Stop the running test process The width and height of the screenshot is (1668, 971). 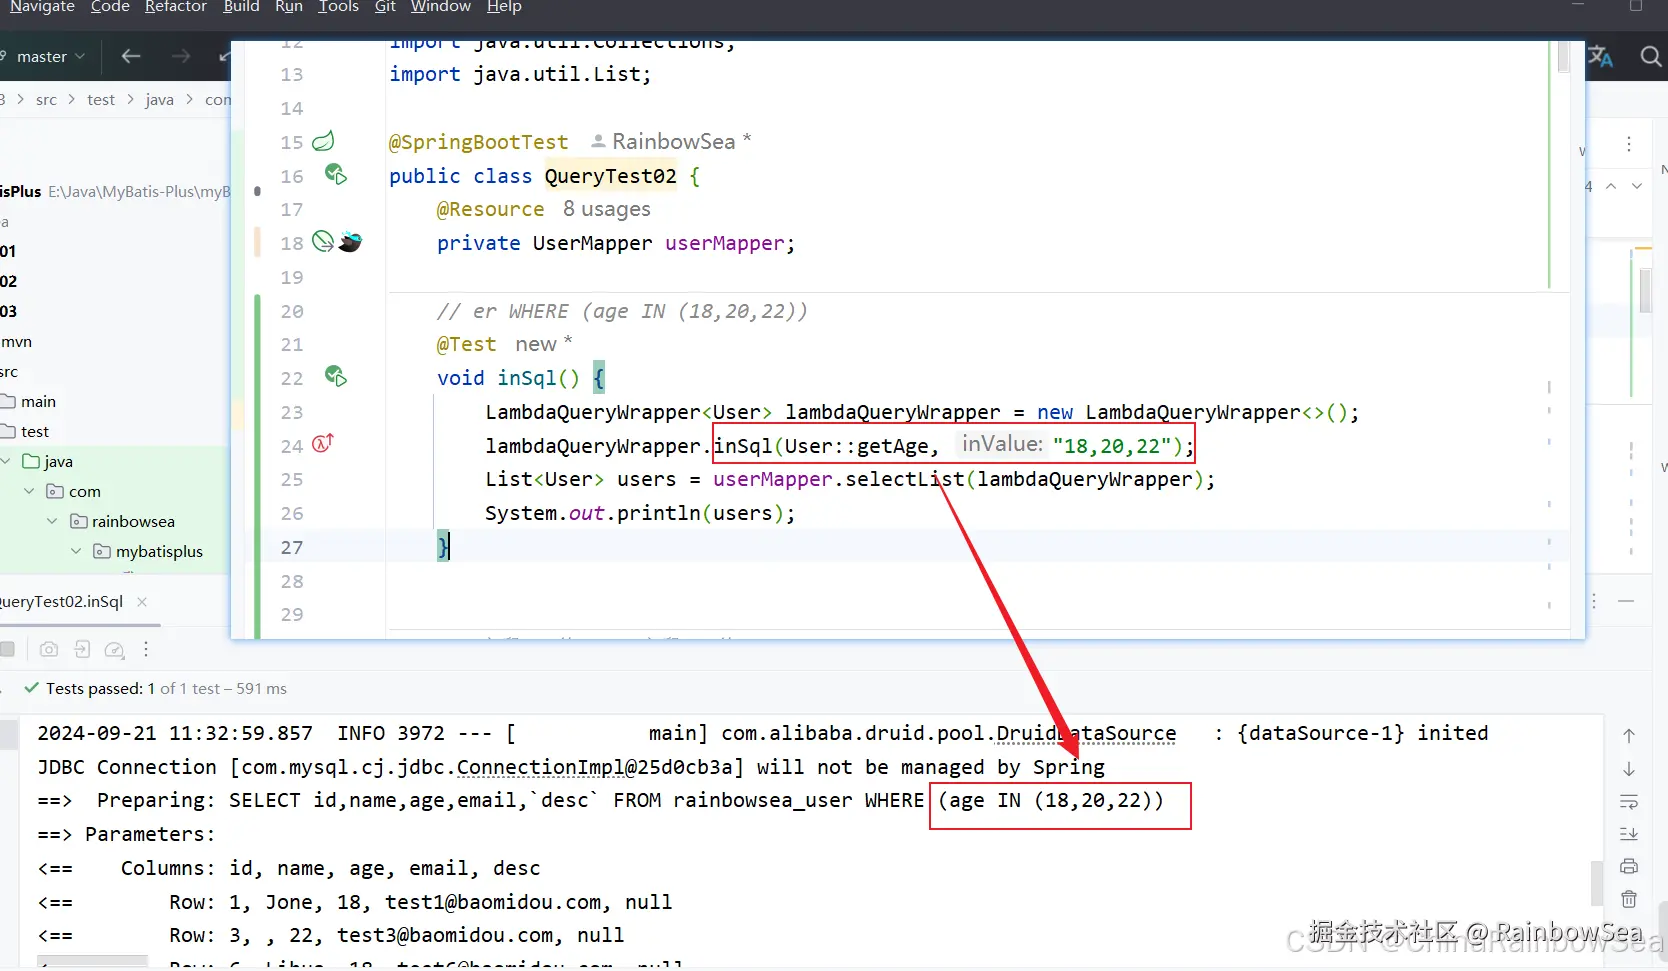tap(7, 650)
